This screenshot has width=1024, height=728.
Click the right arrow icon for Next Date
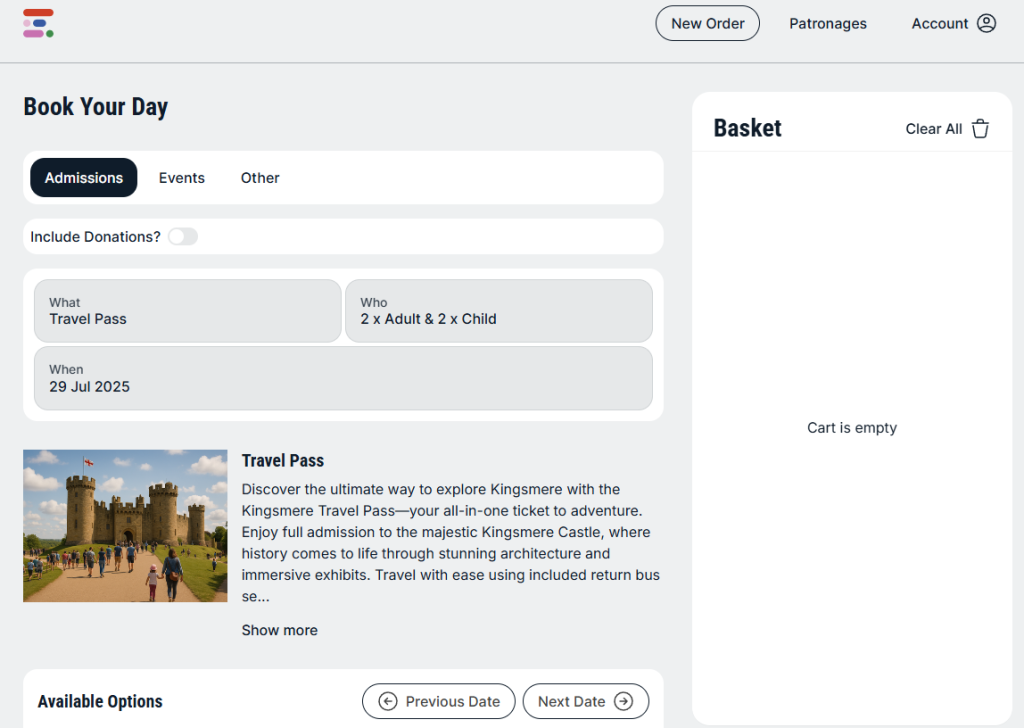coord(623,701)
